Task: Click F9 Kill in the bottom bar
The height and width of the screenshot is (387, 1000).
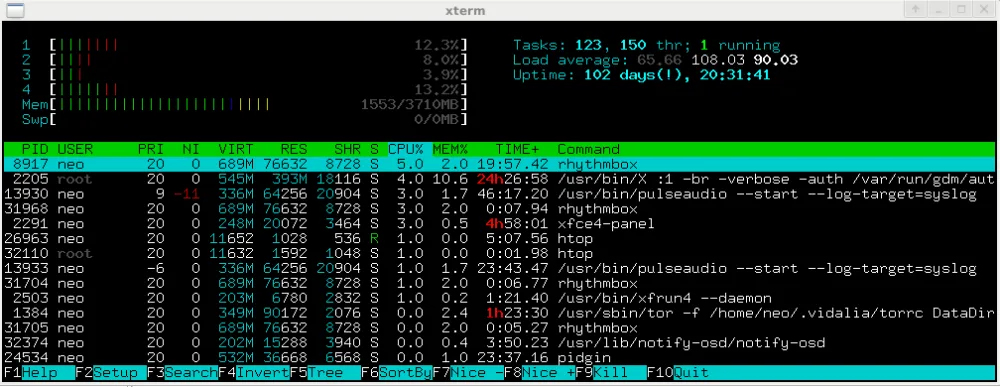Action: 611,373
